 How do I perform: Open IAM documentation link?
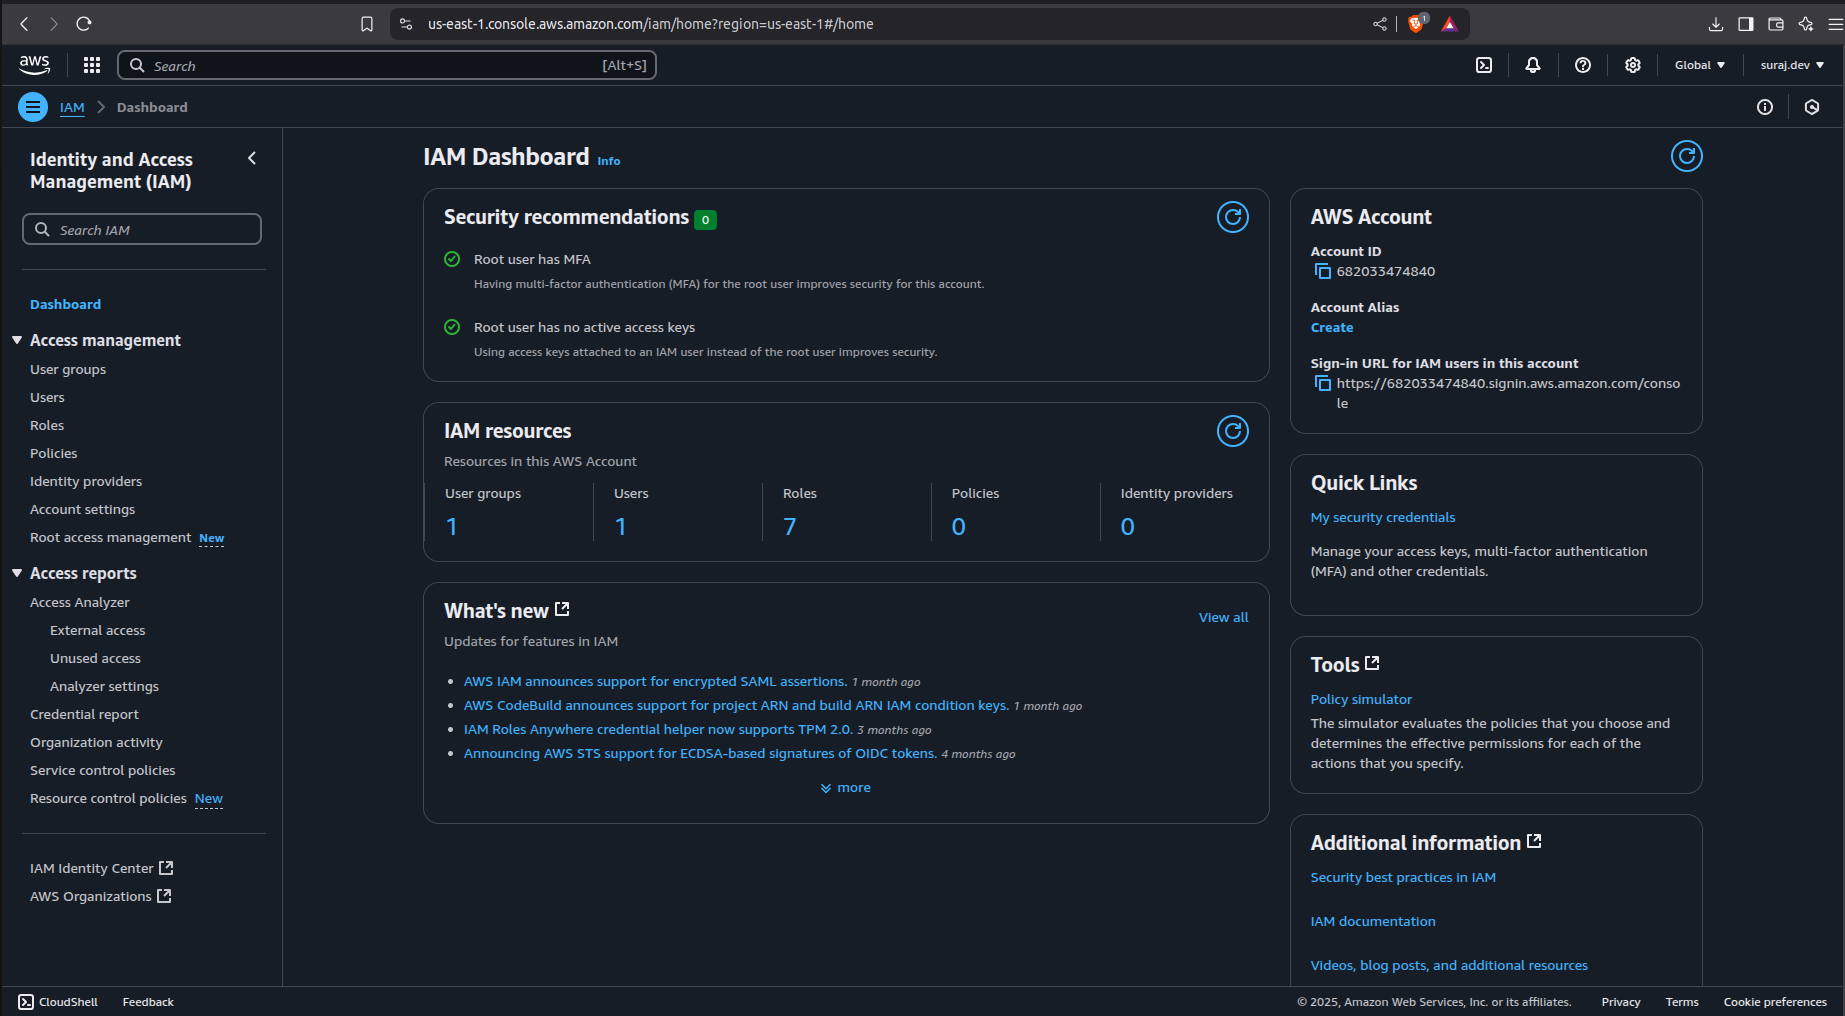[x=1373, y=921]
